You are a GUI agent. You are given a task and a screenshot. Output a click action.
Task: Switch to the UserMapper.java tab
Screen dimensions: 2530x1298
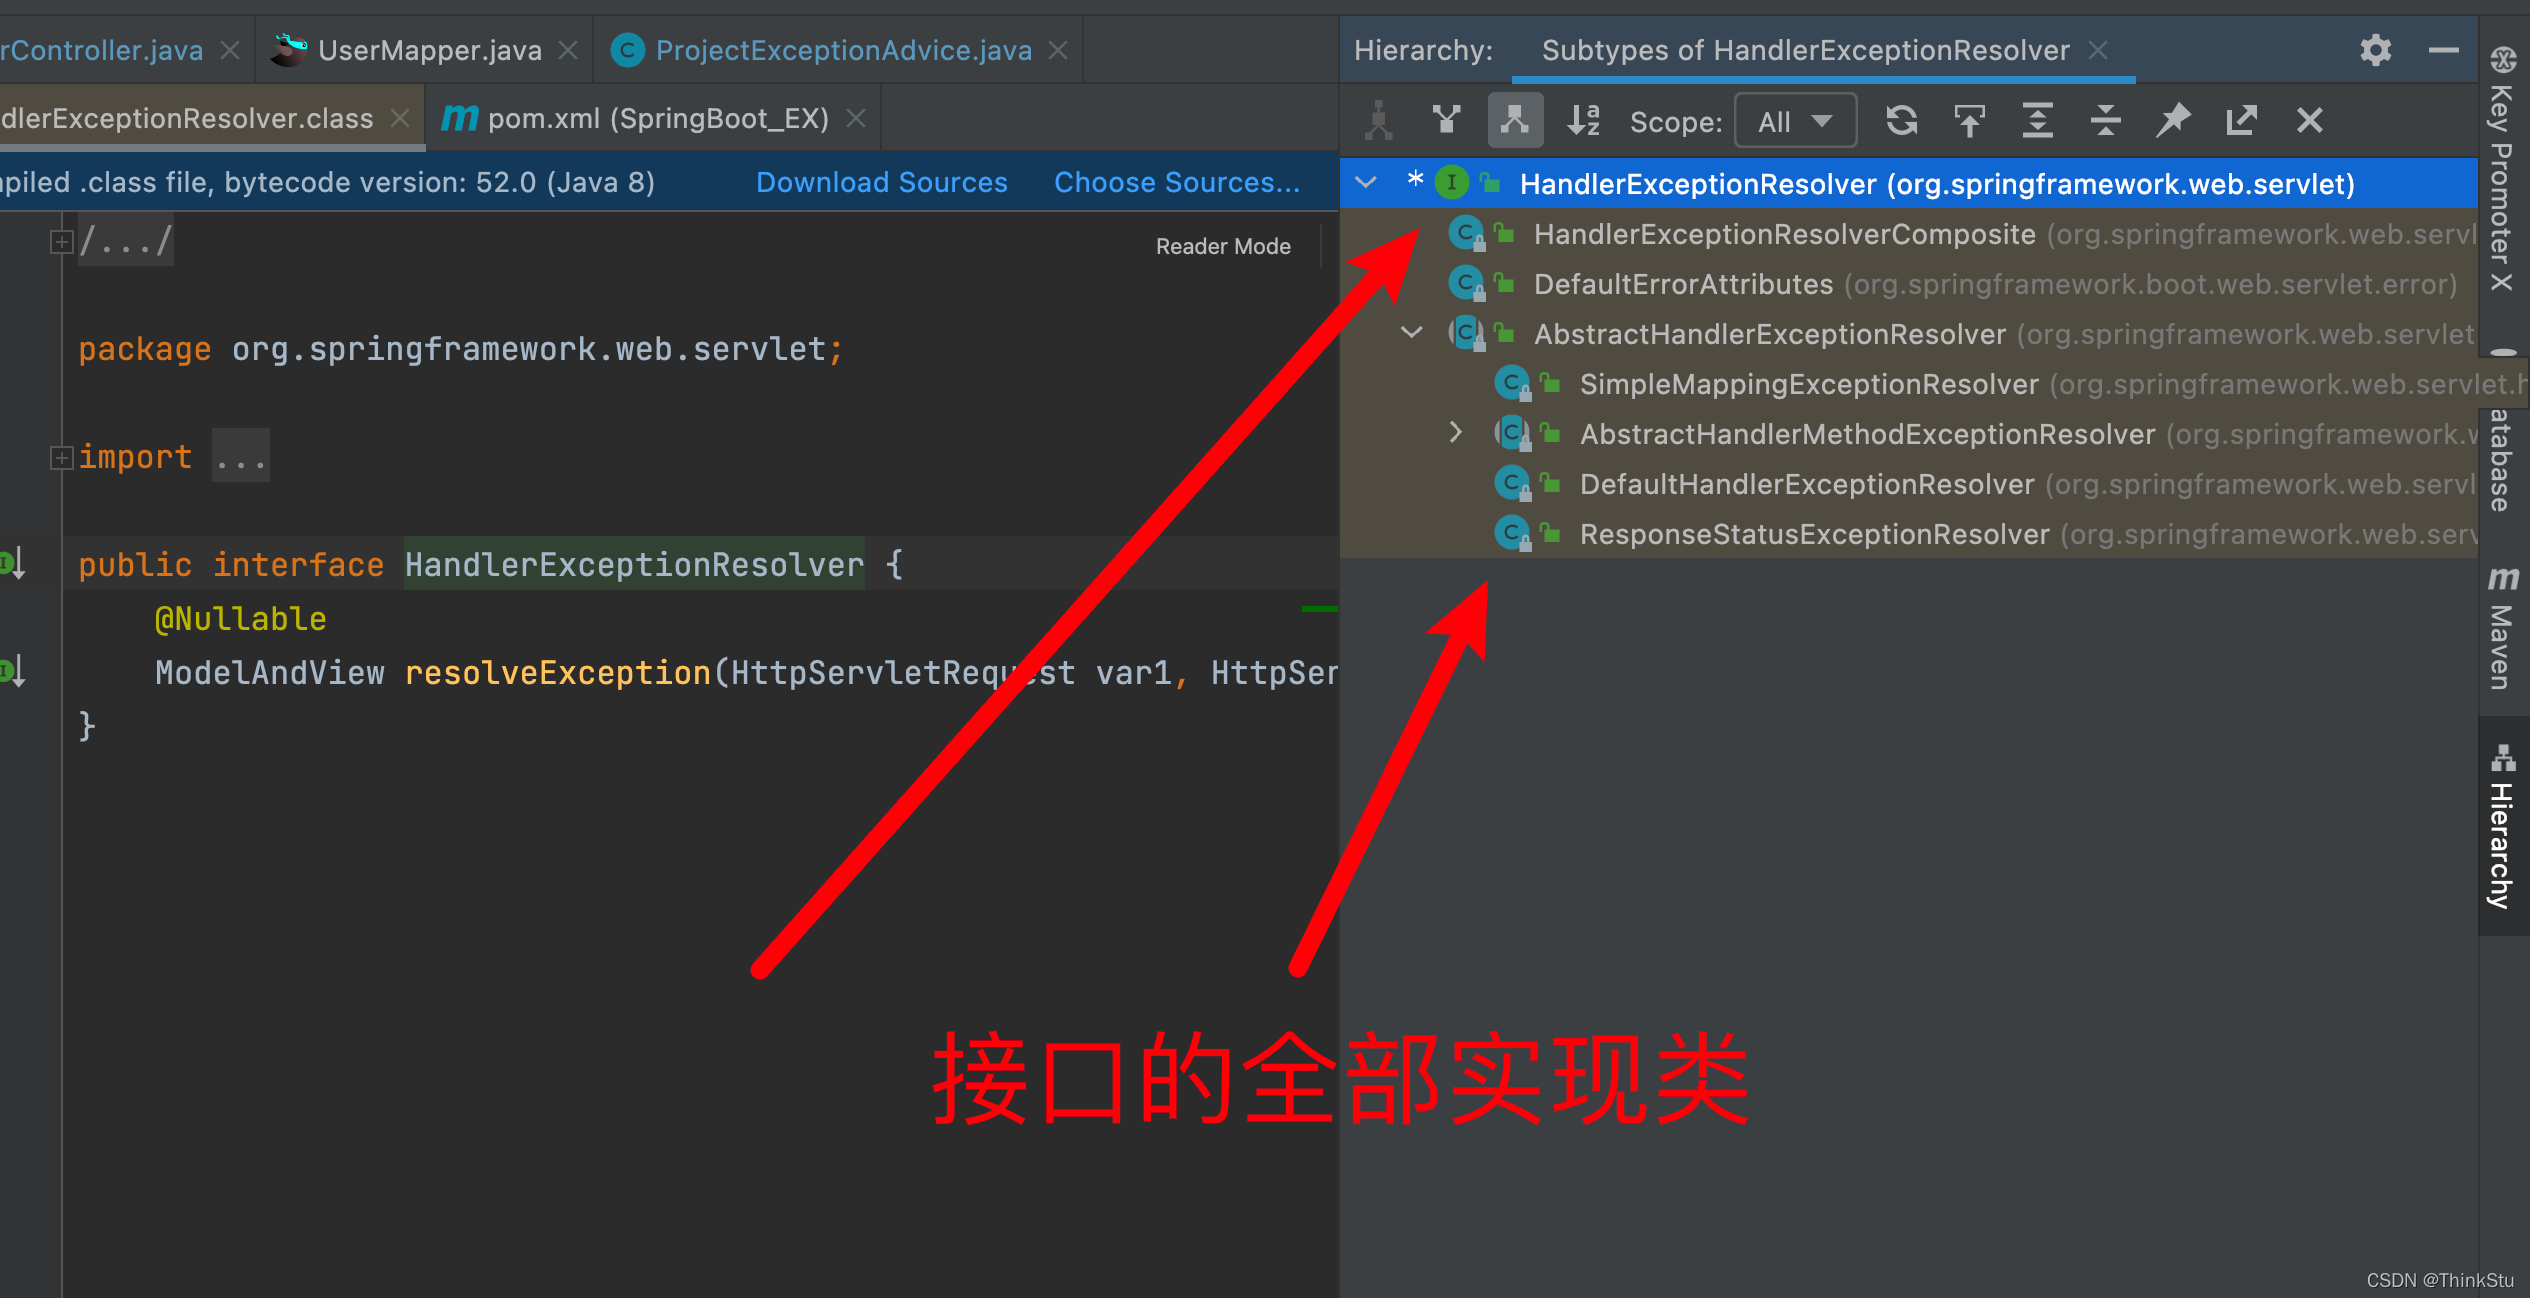pyautogui.click(x=429, y=50)
